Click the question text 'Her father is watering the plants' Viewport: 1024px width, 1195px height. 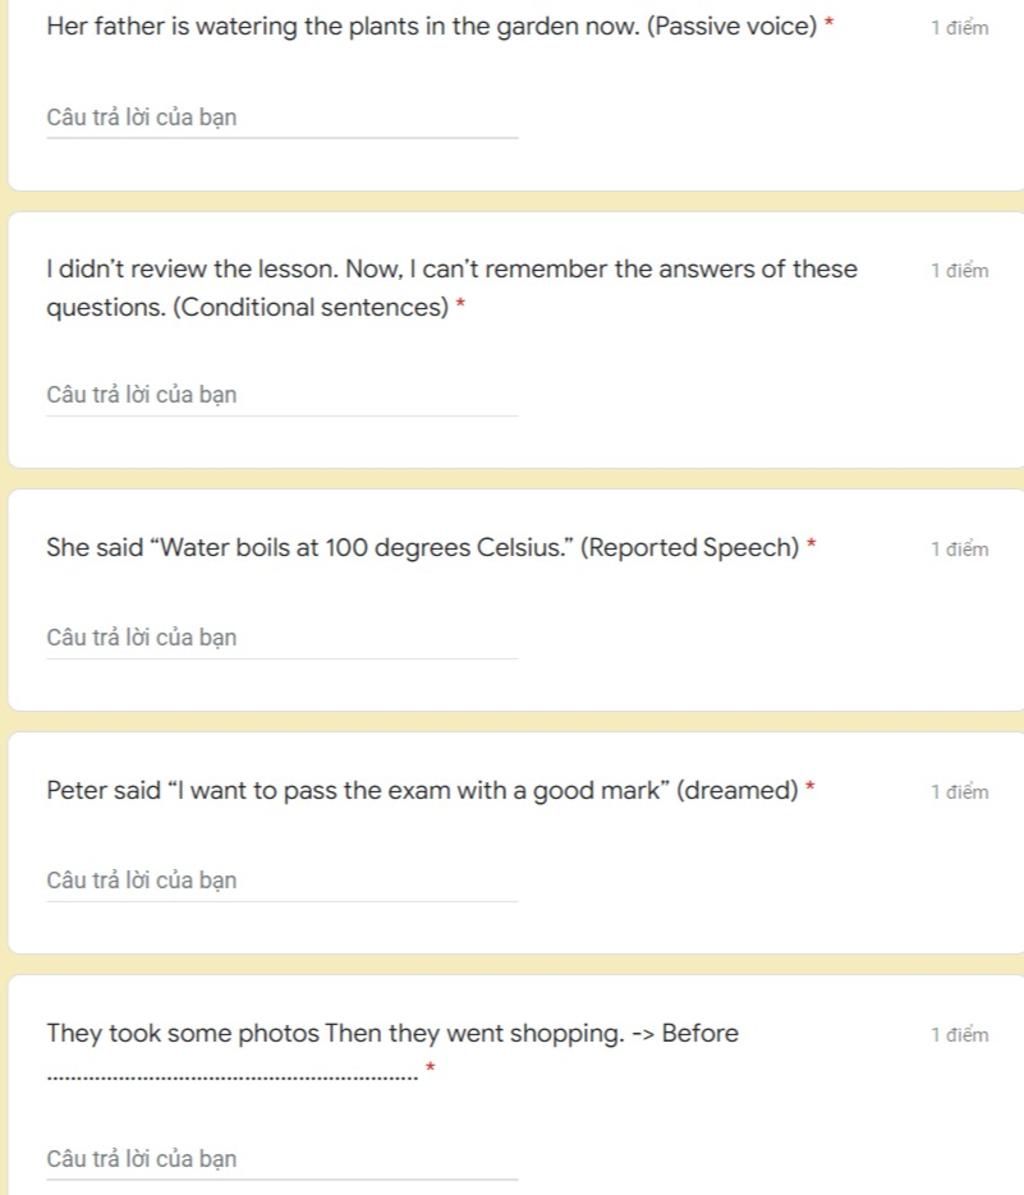coord(431,27)
